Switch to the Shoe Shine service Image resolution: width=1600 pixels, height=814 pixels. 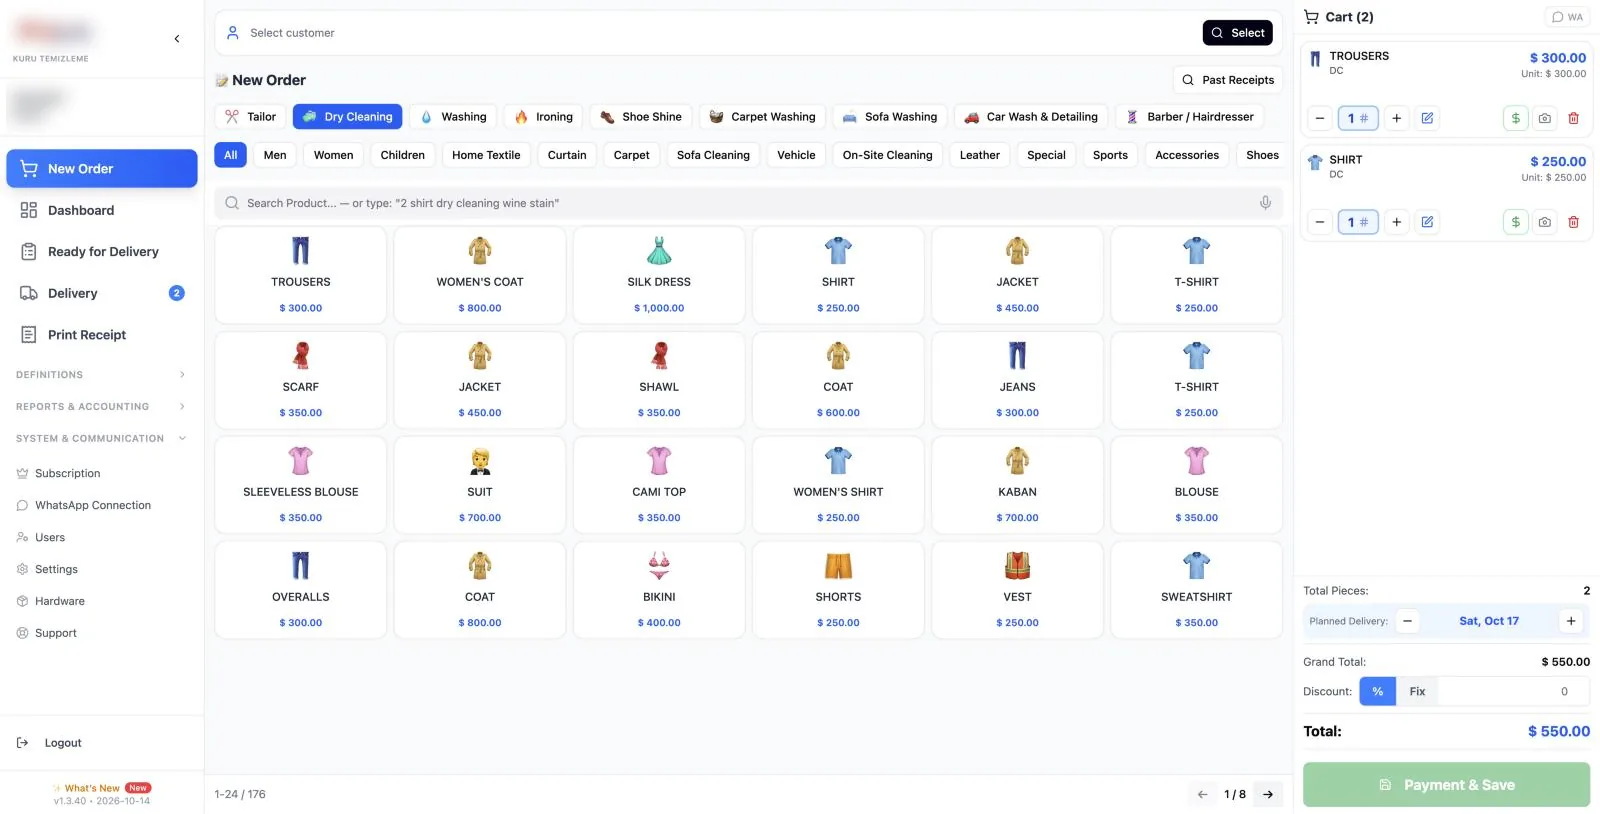tap(641, 117)
